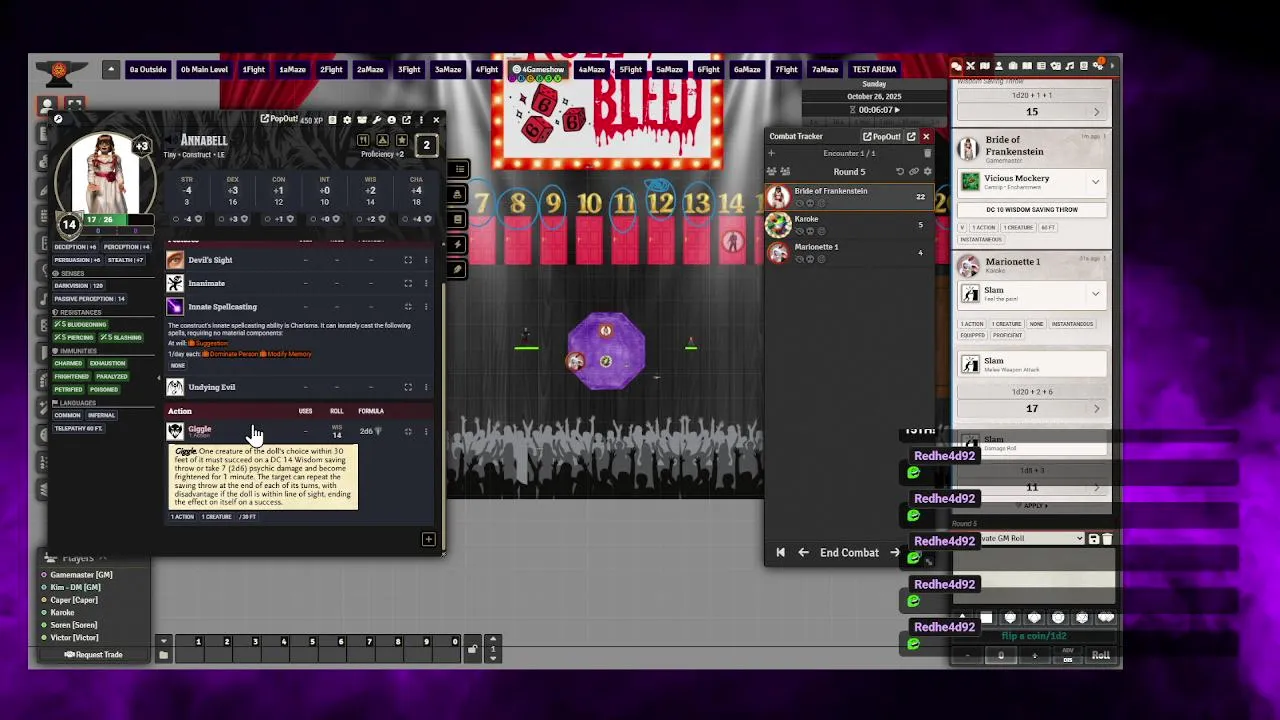The image size is (1280, 720).
Task: Expand the roll result 15 details
Action: (x=1096, y=112)
